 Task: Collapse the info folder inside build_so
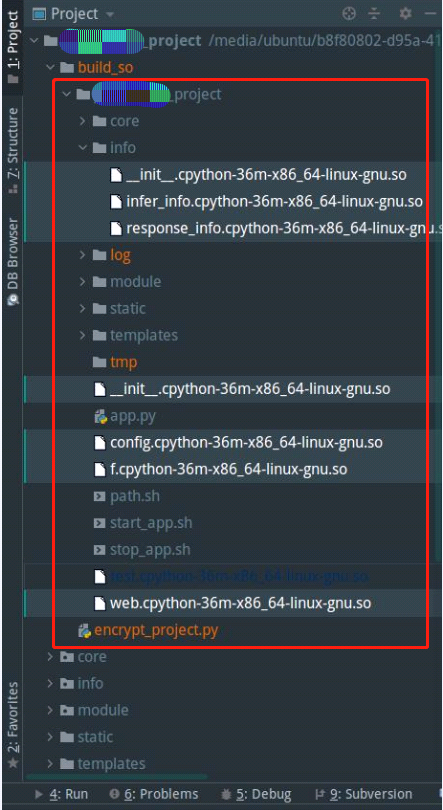82,148
